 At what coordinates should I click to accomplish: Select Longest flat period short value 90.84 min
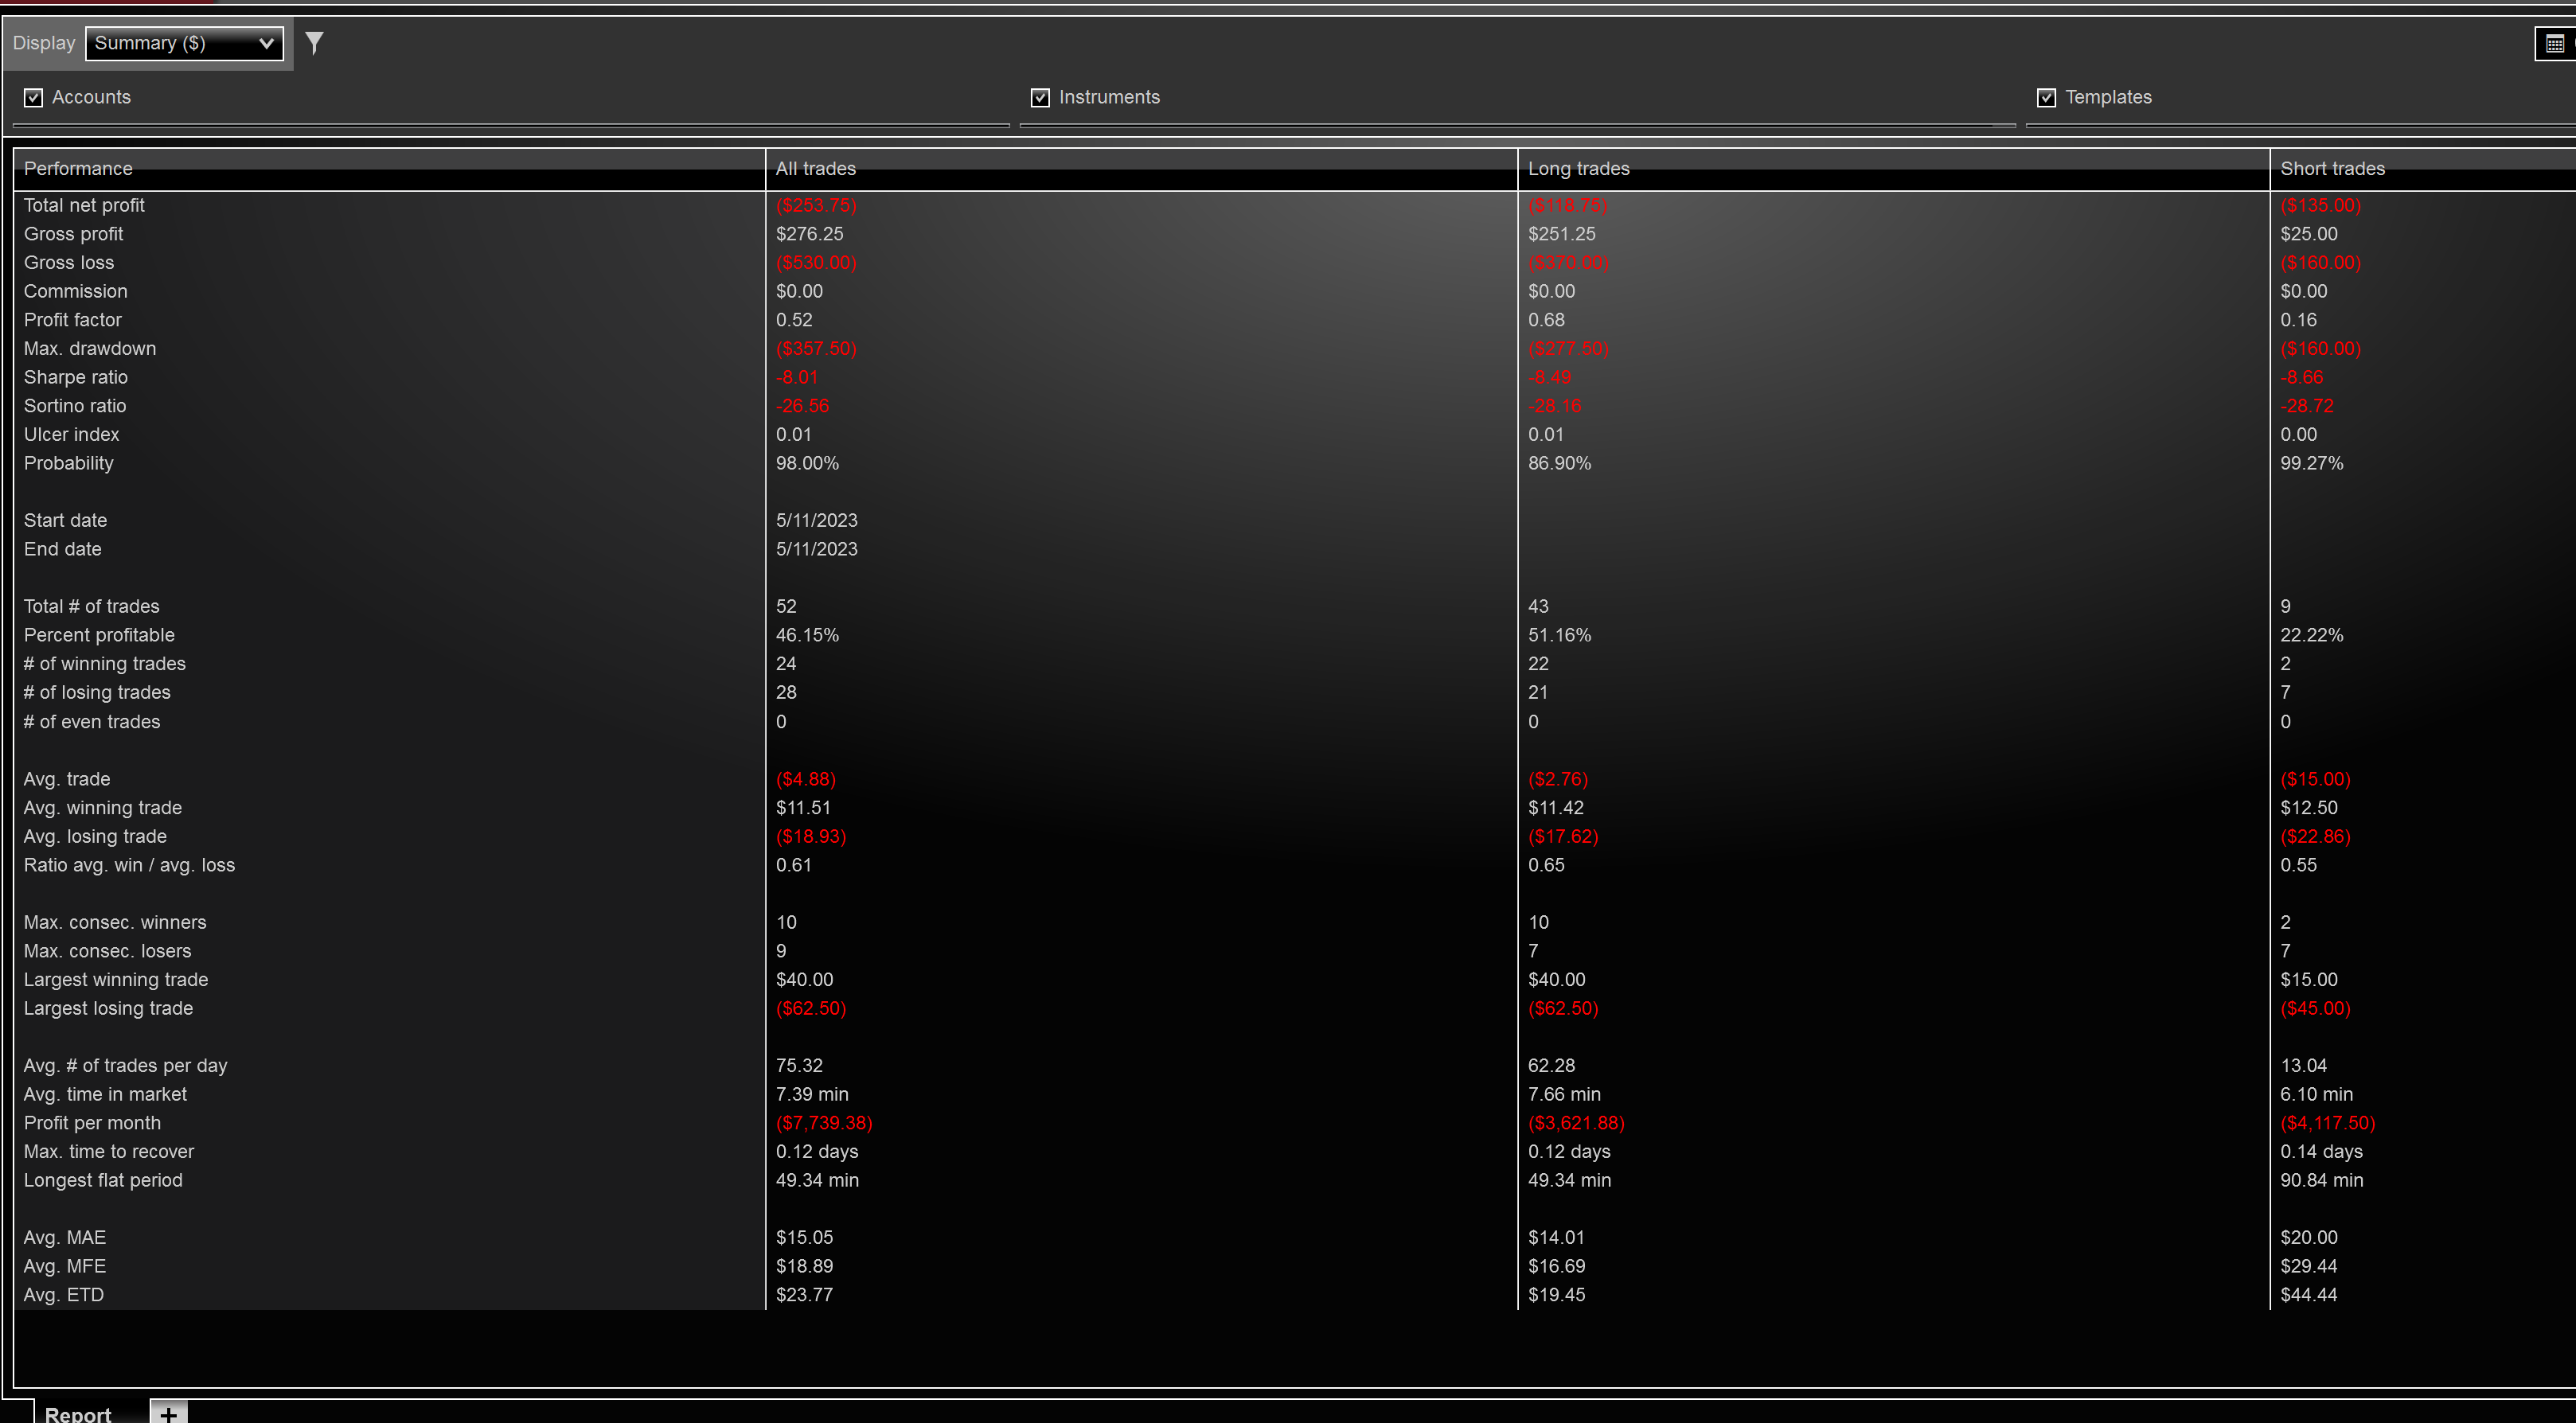2322,1181
